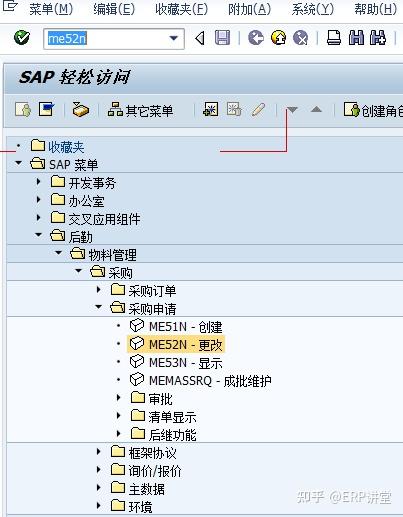
Task: Click the green checkmark Enter icon
Action: tap(22, 38)
